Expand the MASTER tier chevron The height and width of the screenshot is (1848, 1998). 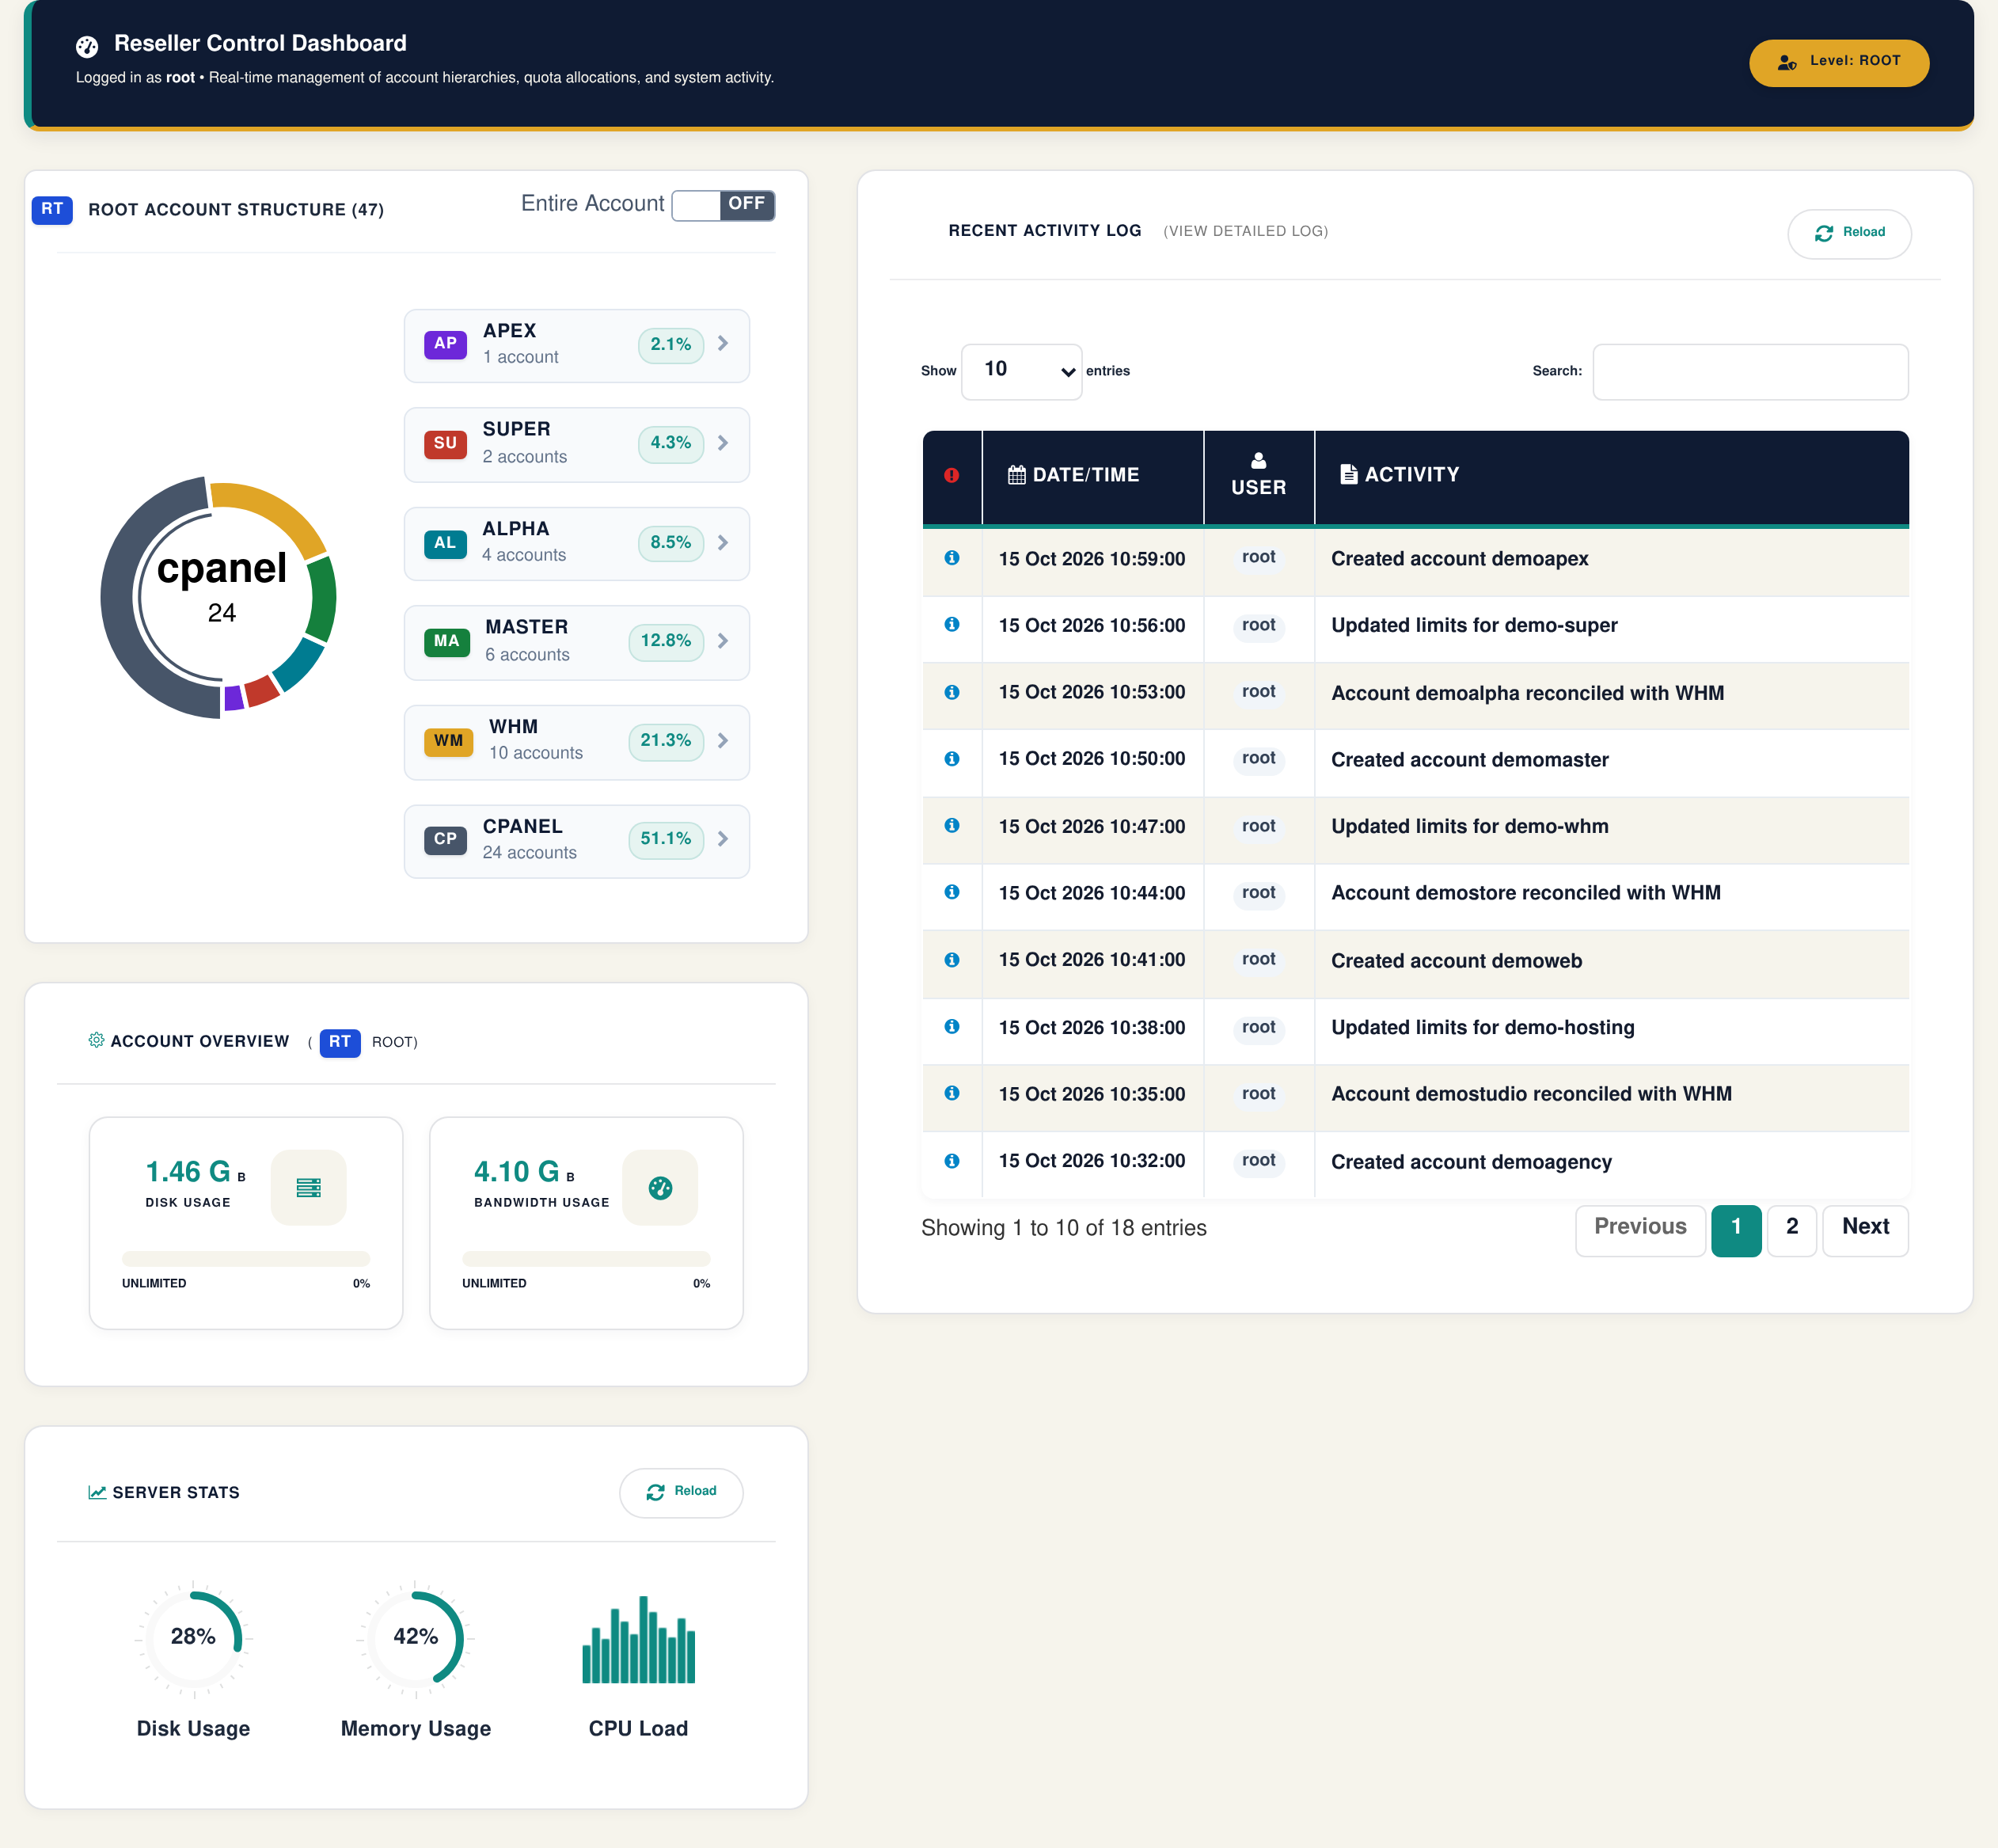point(723,641)
